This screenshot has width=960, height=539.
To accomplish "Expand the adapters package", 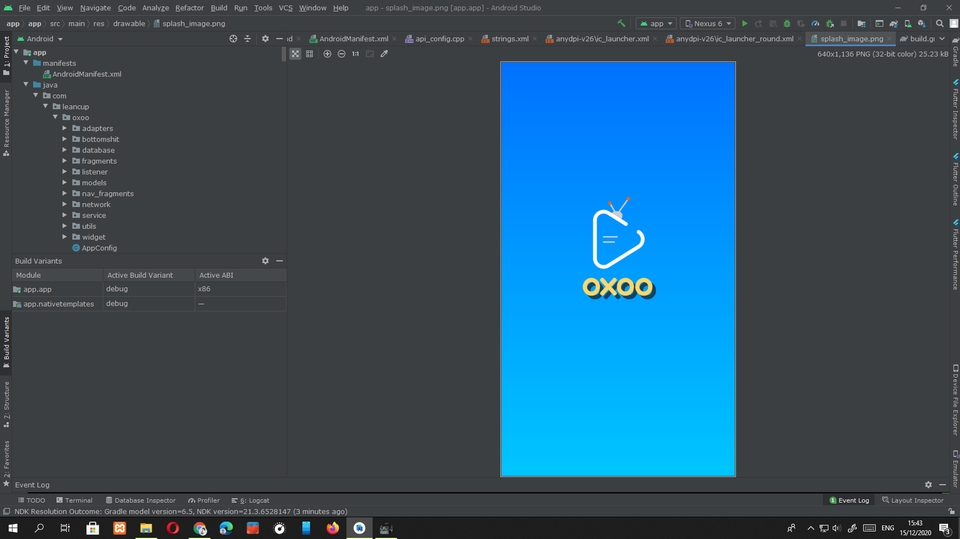I will pos(65,129).
